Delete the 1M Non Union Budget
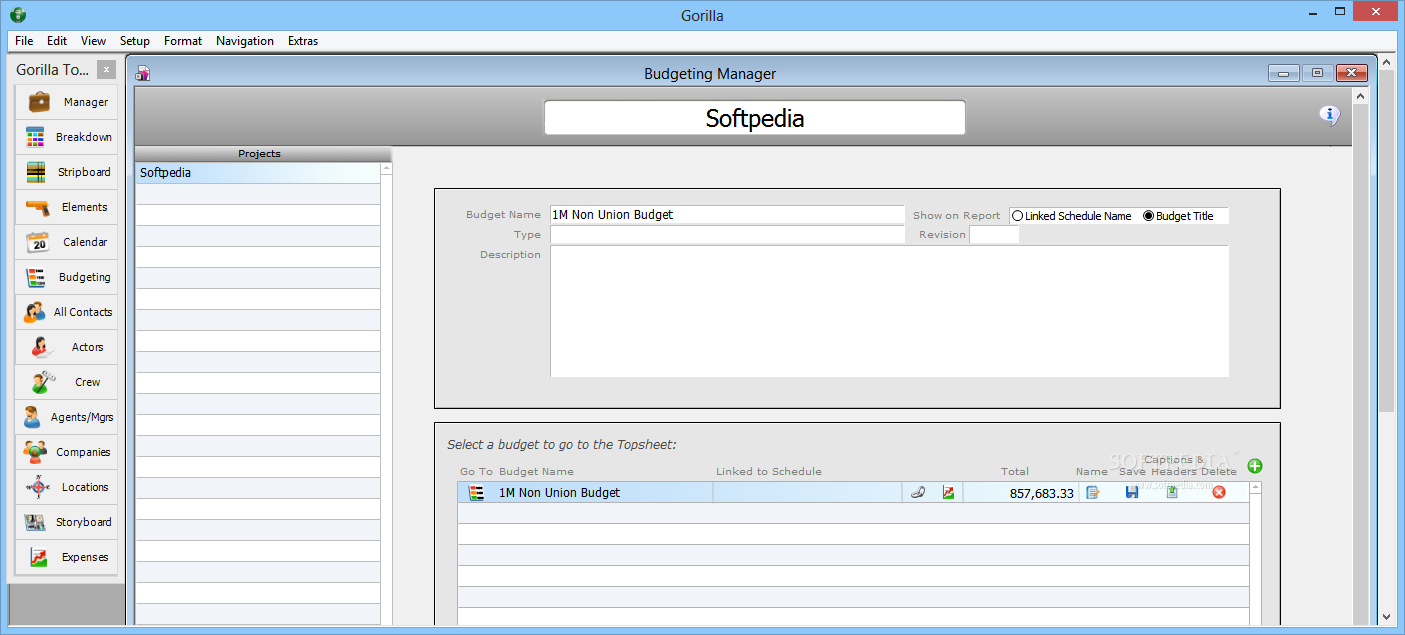 pyautogui.click(x=1219, y=492)
